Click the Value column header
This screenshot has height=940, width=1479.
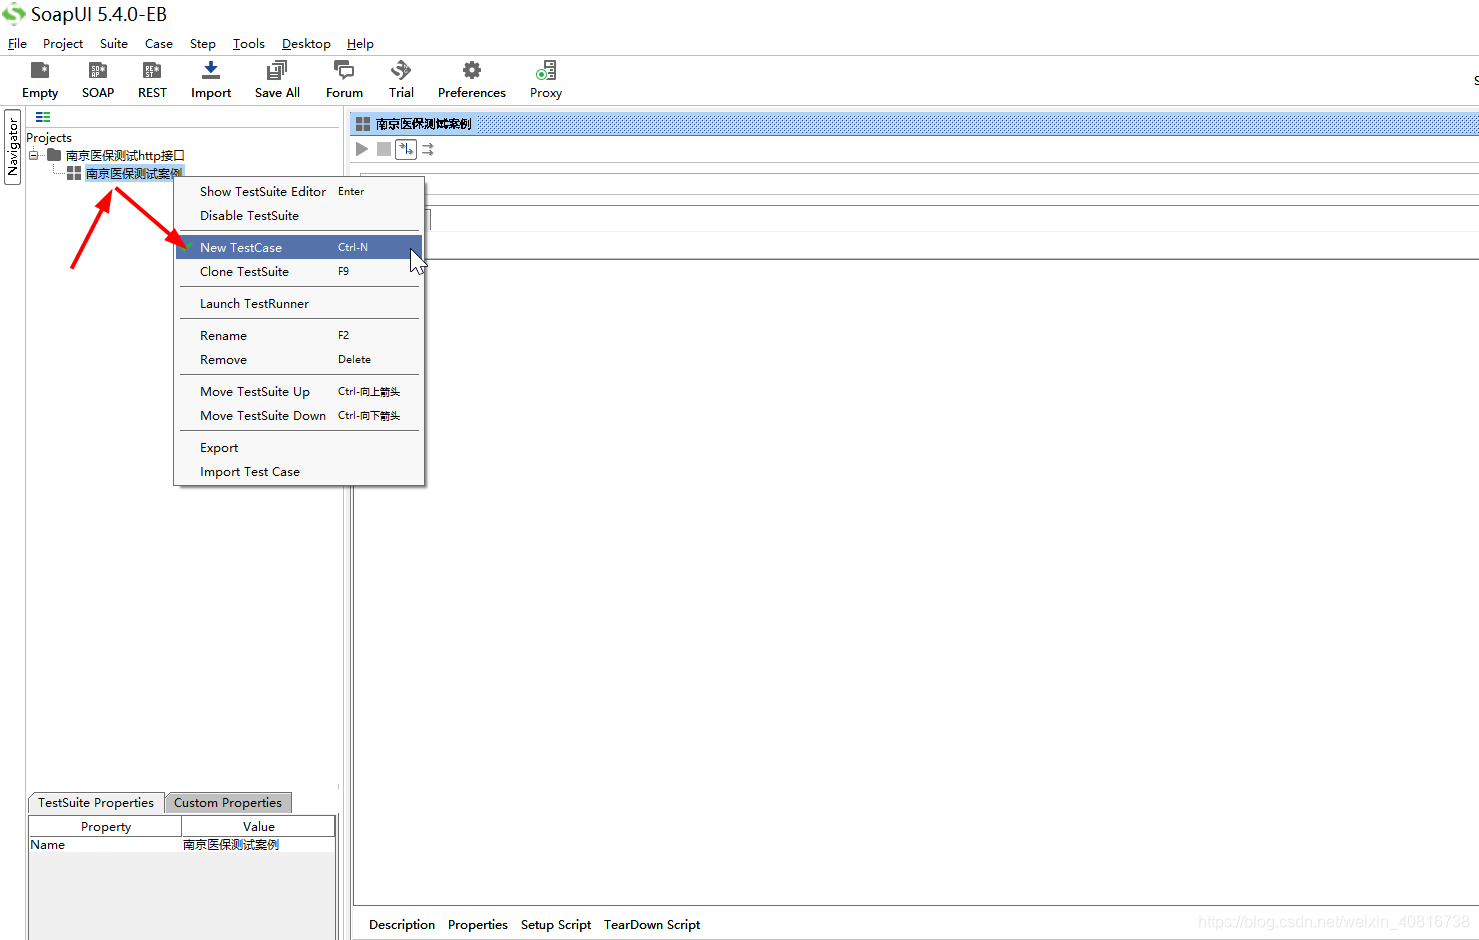pos(258,826)
